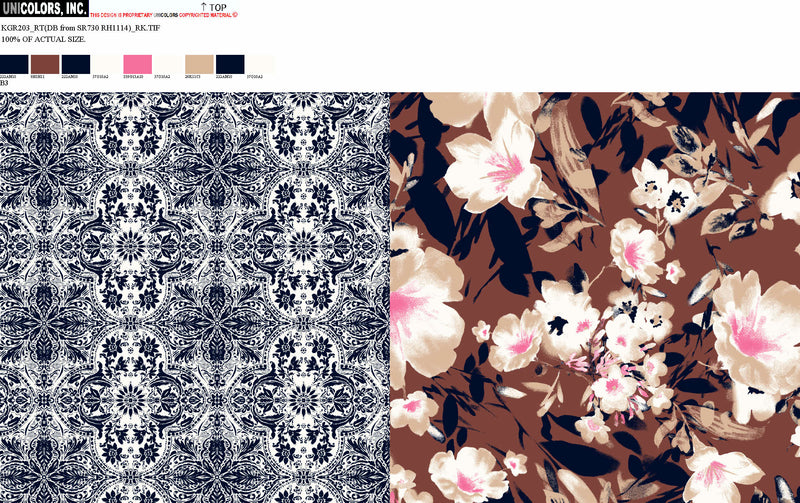Pick the cream swatch between navy and pink
Viewport: 800px width, 503px height.
107,64
